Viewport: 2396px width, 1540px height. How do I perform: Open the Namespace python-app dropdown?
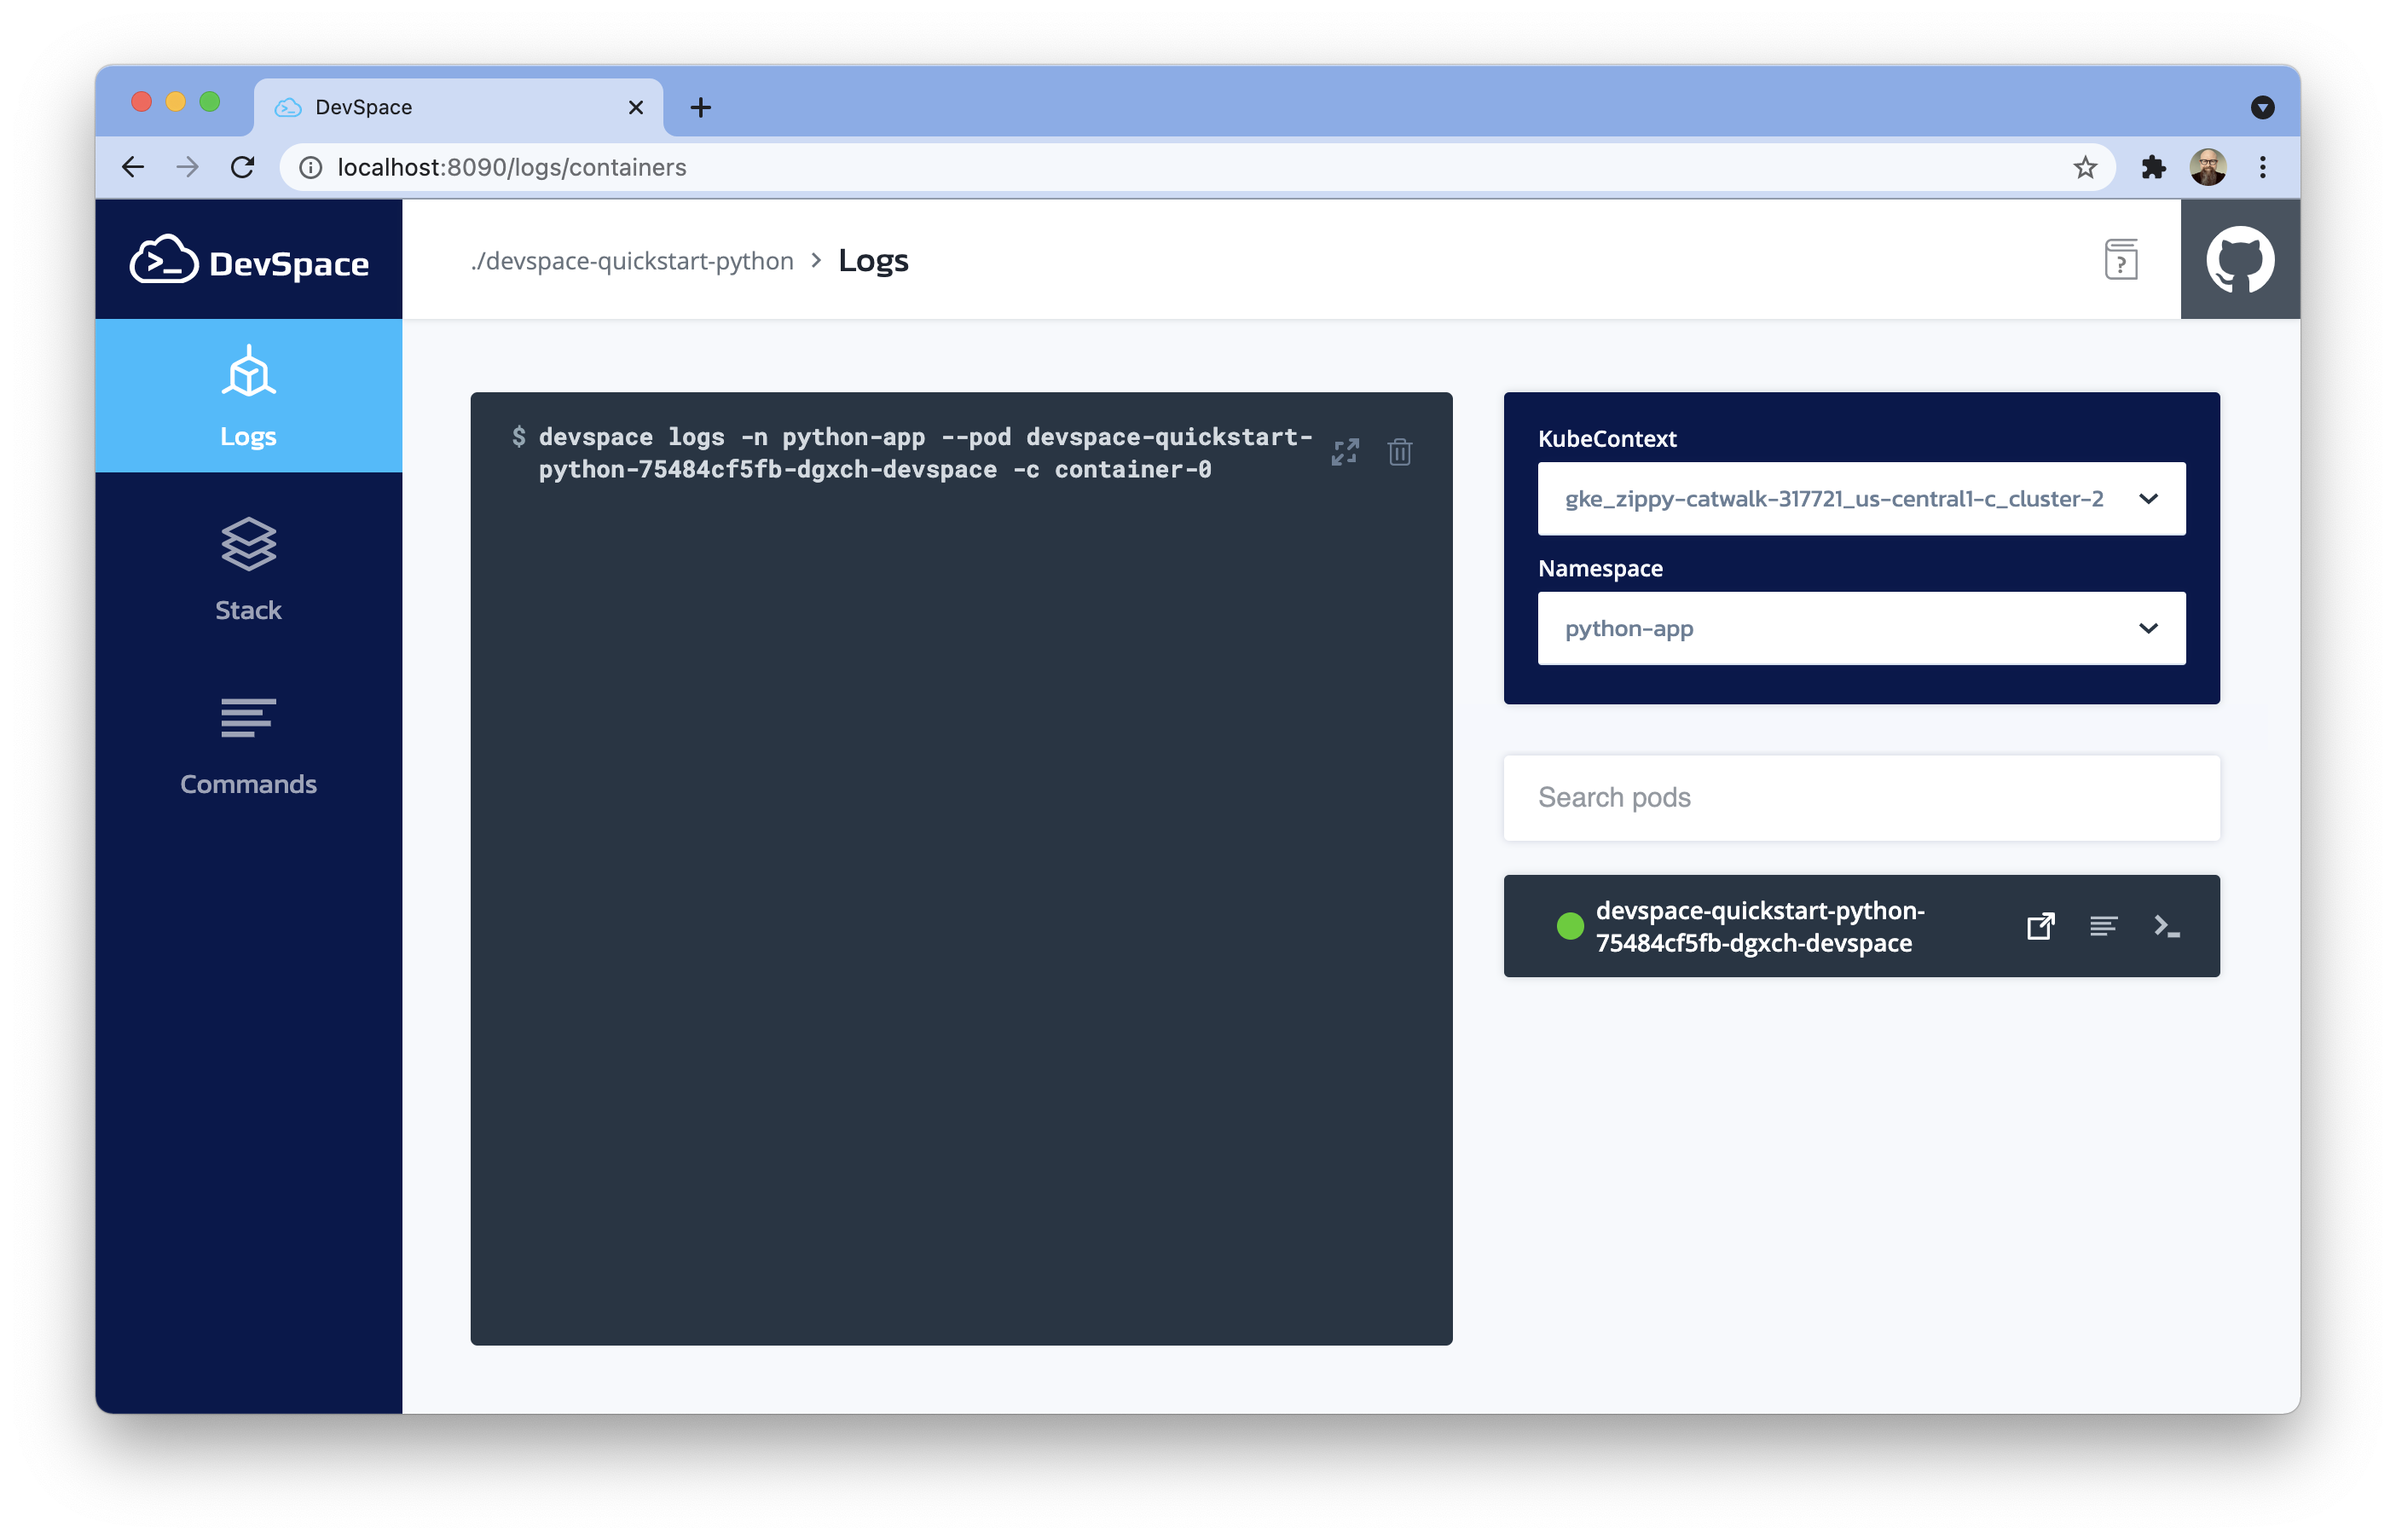(x=1861, y=629)
